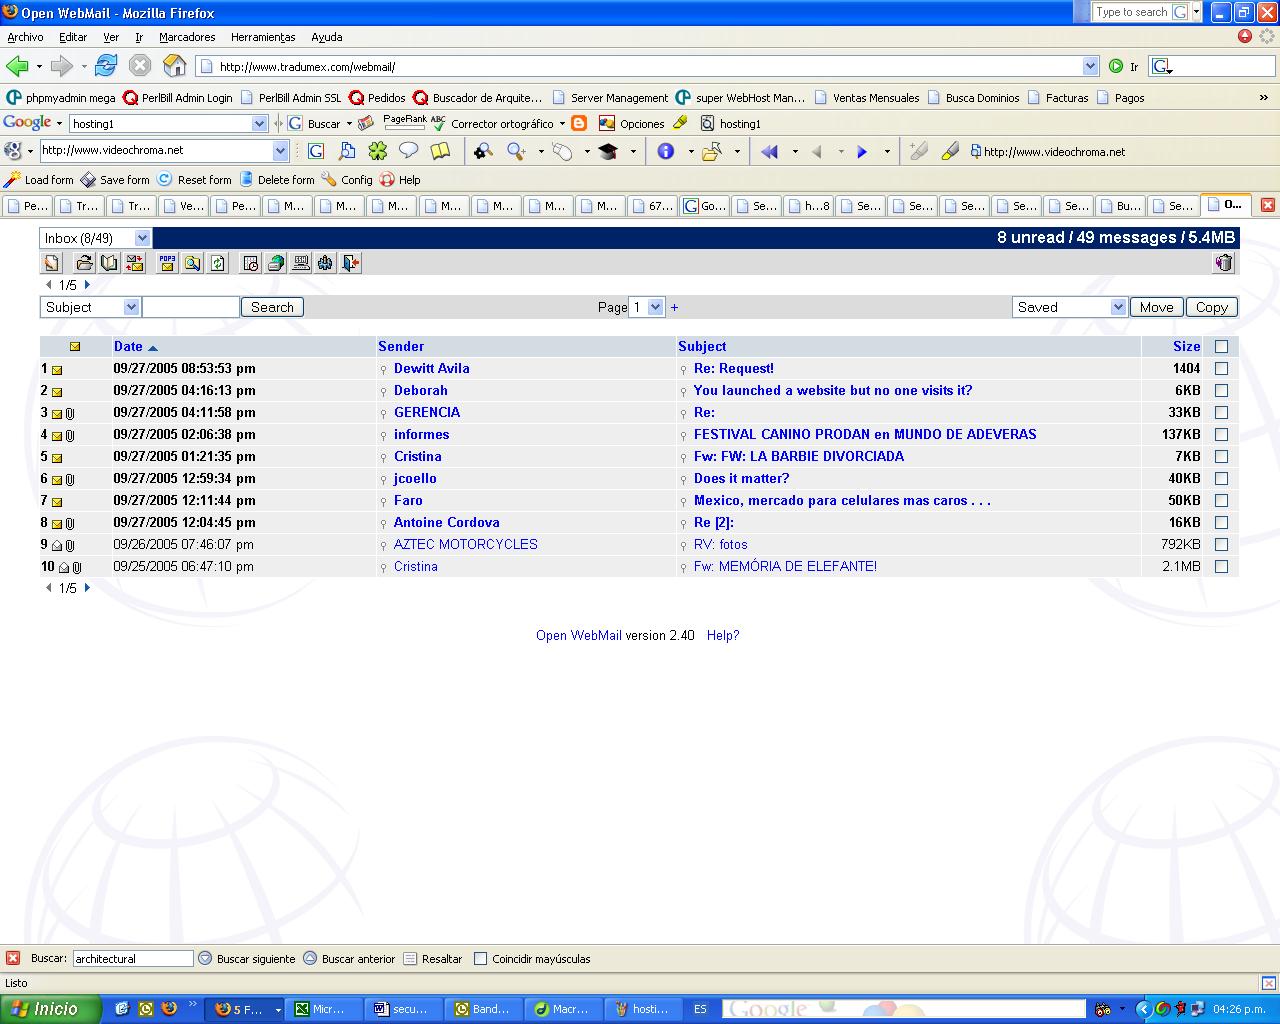The height and width of the screenshot is (1024, 1280).
Task: Click the green Ir go button
Action: click(1123, 66)
